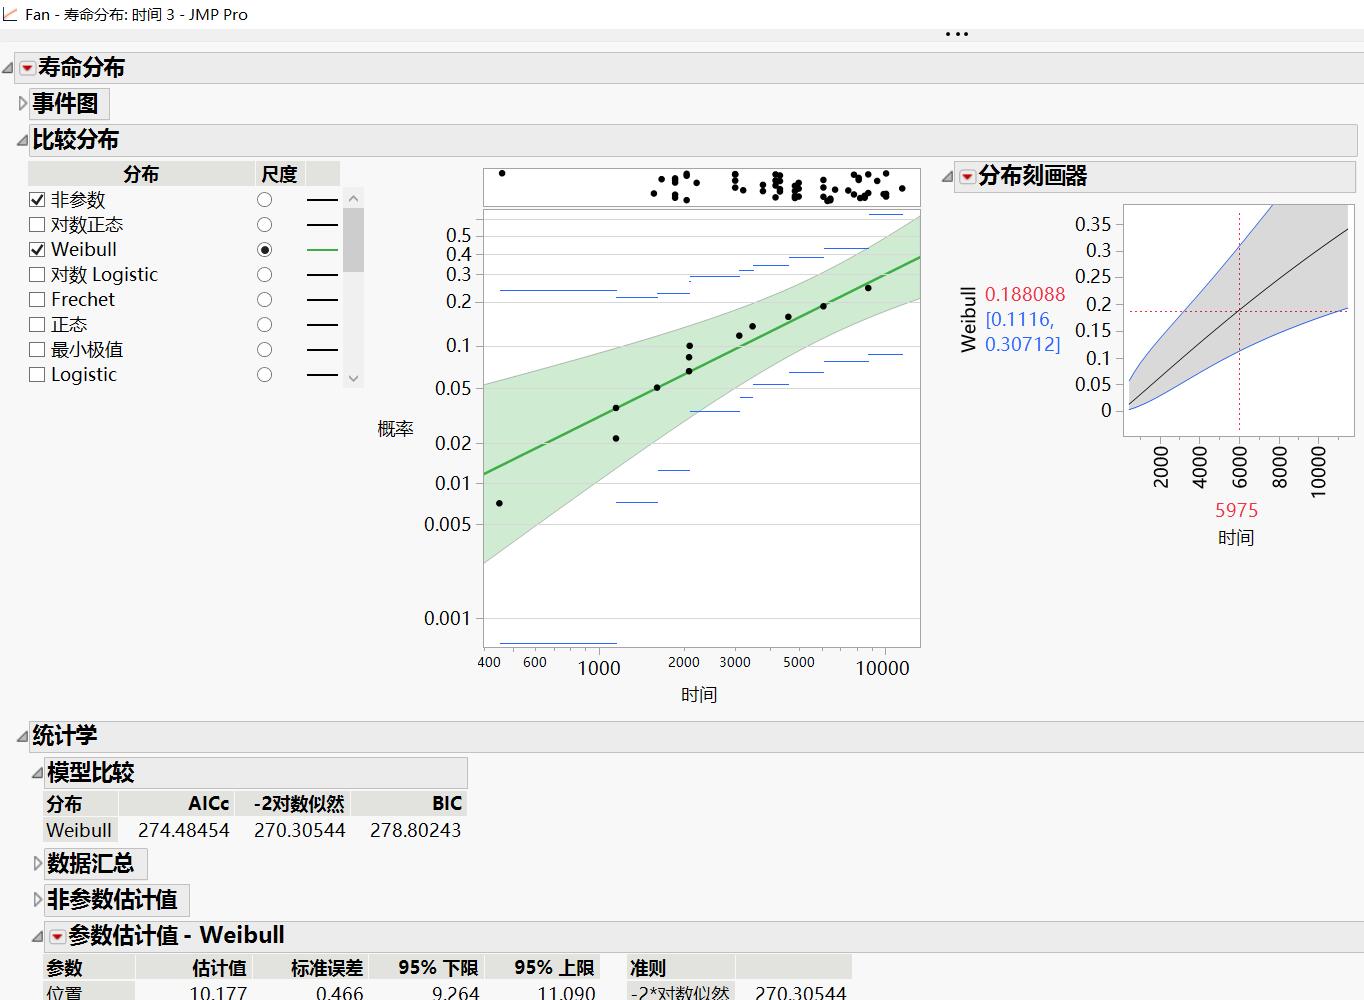
Task: Click the 准则 column header
Action: 680,967
